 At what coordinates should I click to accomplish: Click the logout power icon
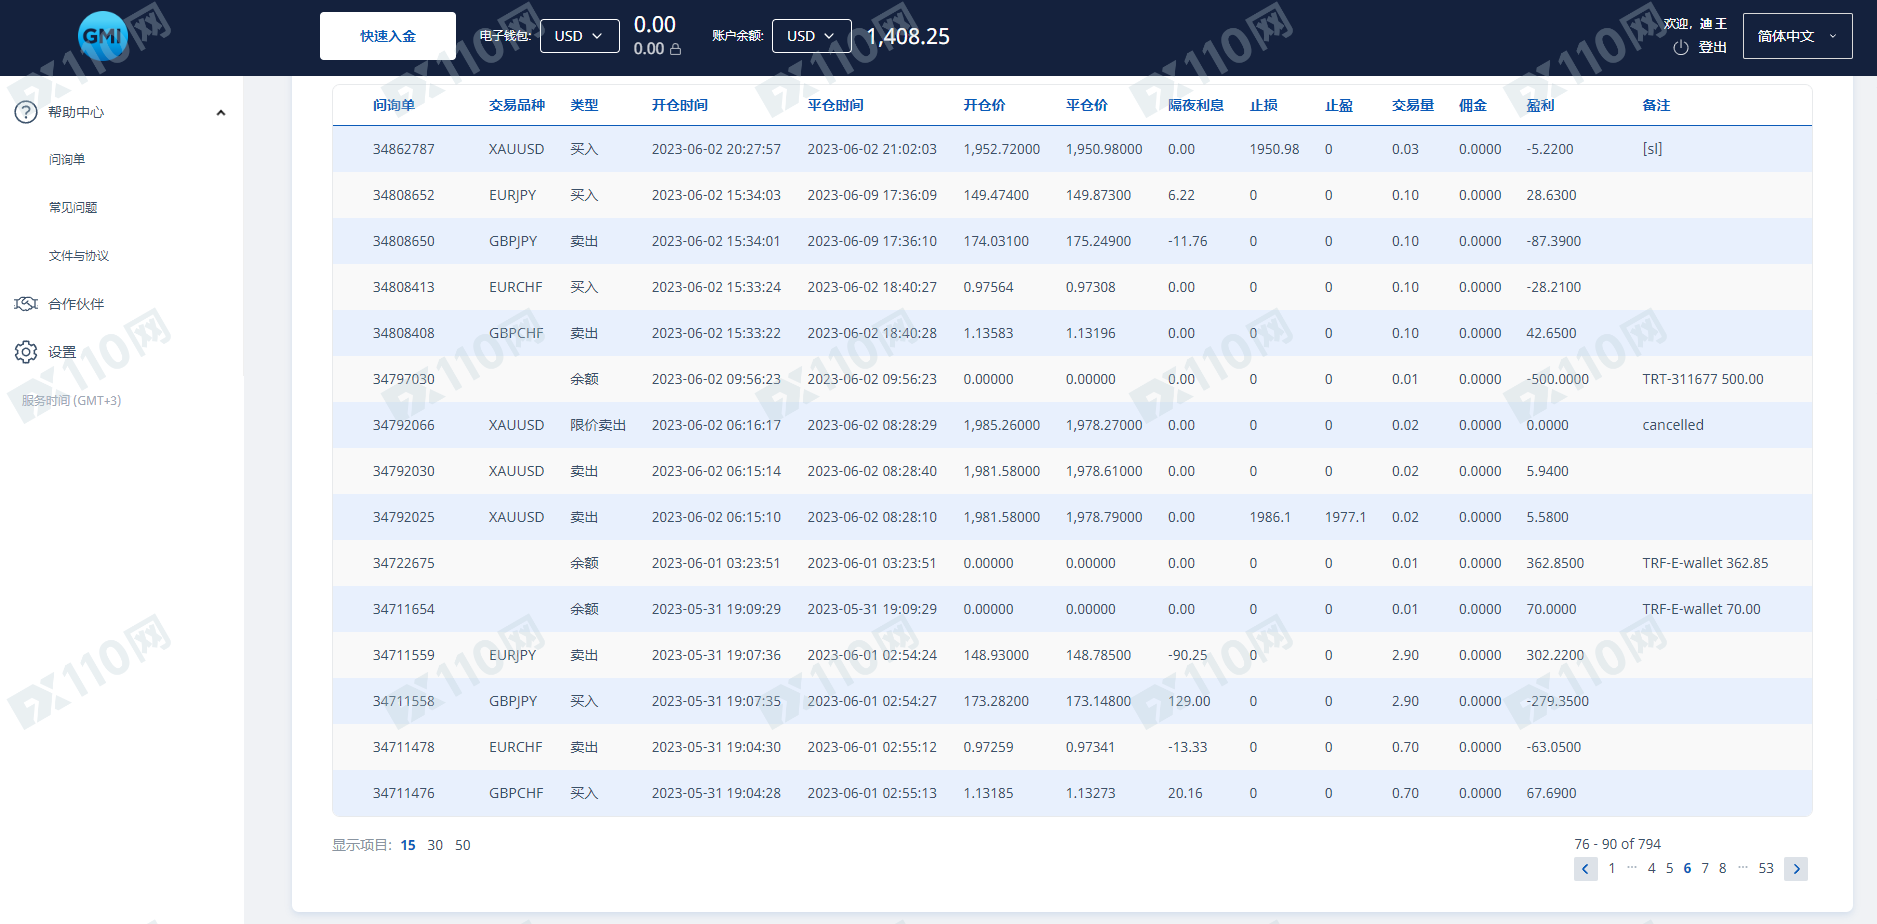pos(1681,47)
